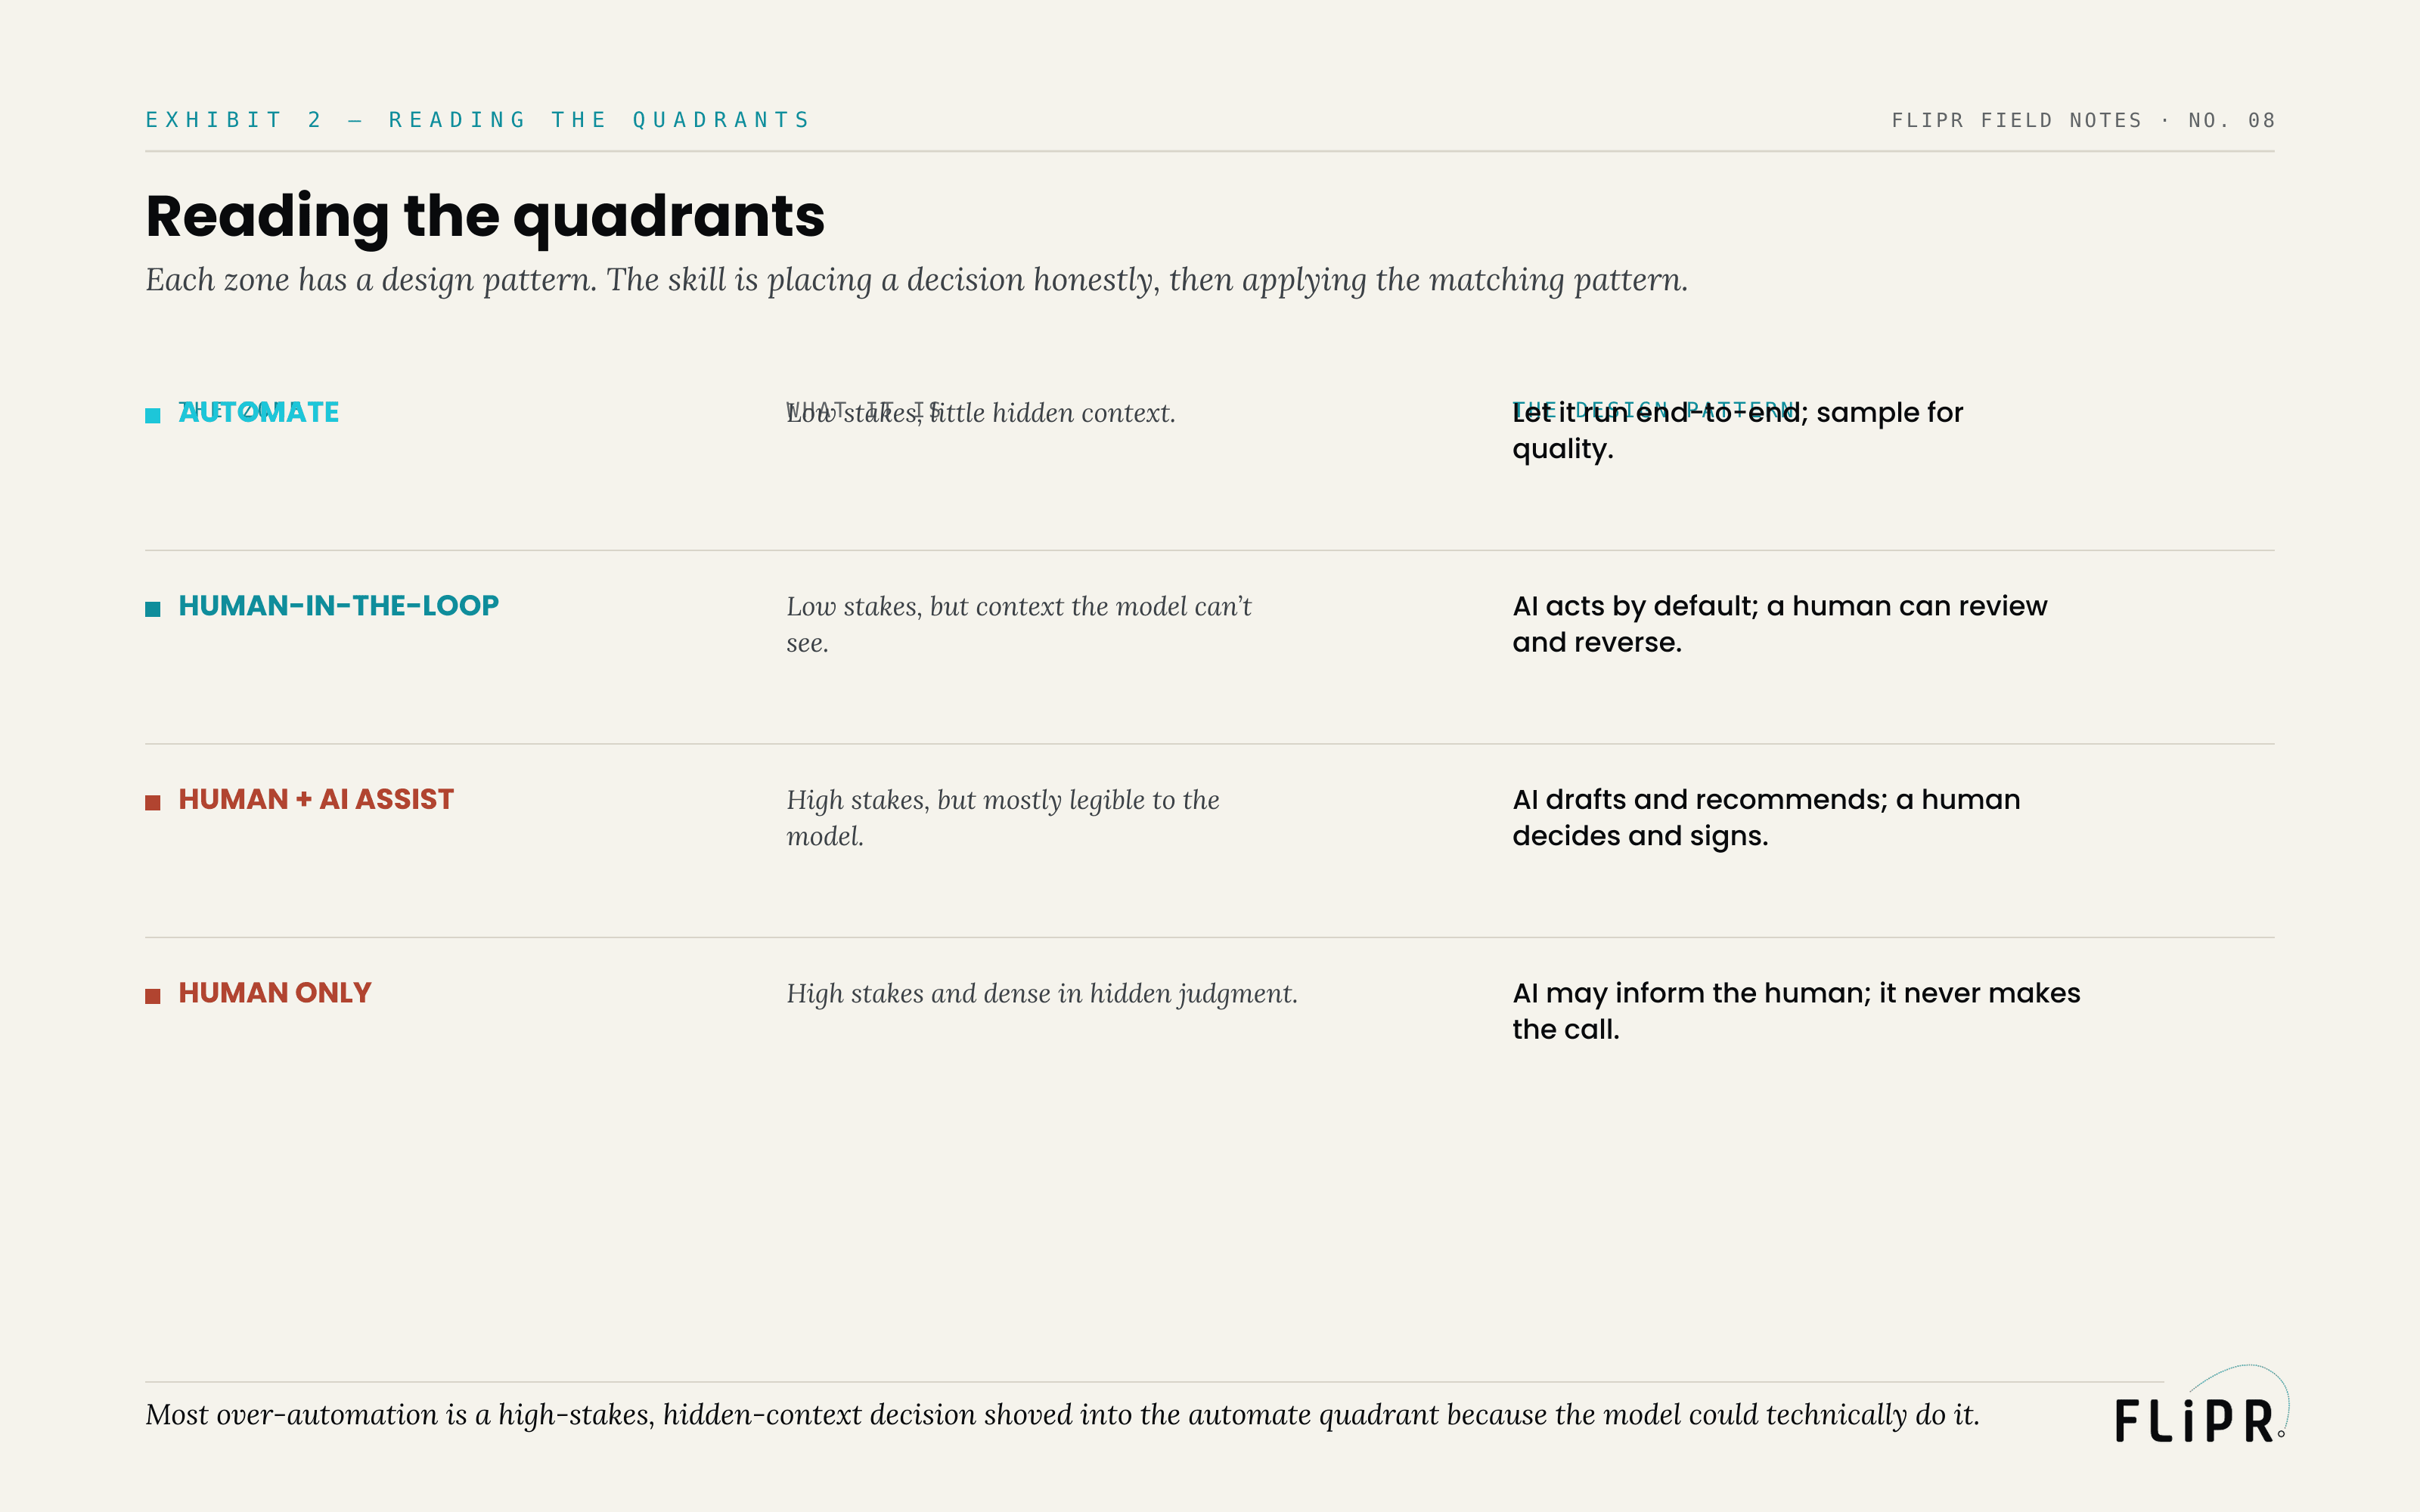Click 'FLIPR FIELD NOTES · NO. 08' text

click(x=2083, y=120)
